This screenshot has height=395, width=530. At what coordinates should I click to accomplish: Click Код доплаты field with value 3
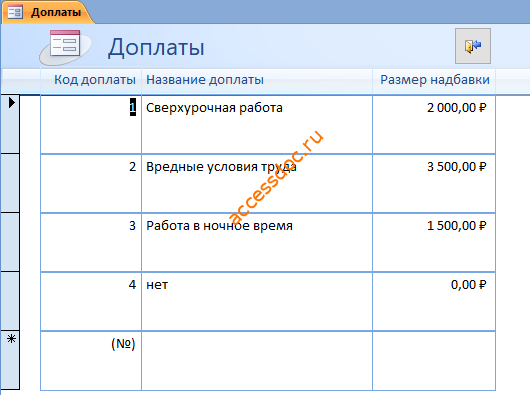click(91, 242)
